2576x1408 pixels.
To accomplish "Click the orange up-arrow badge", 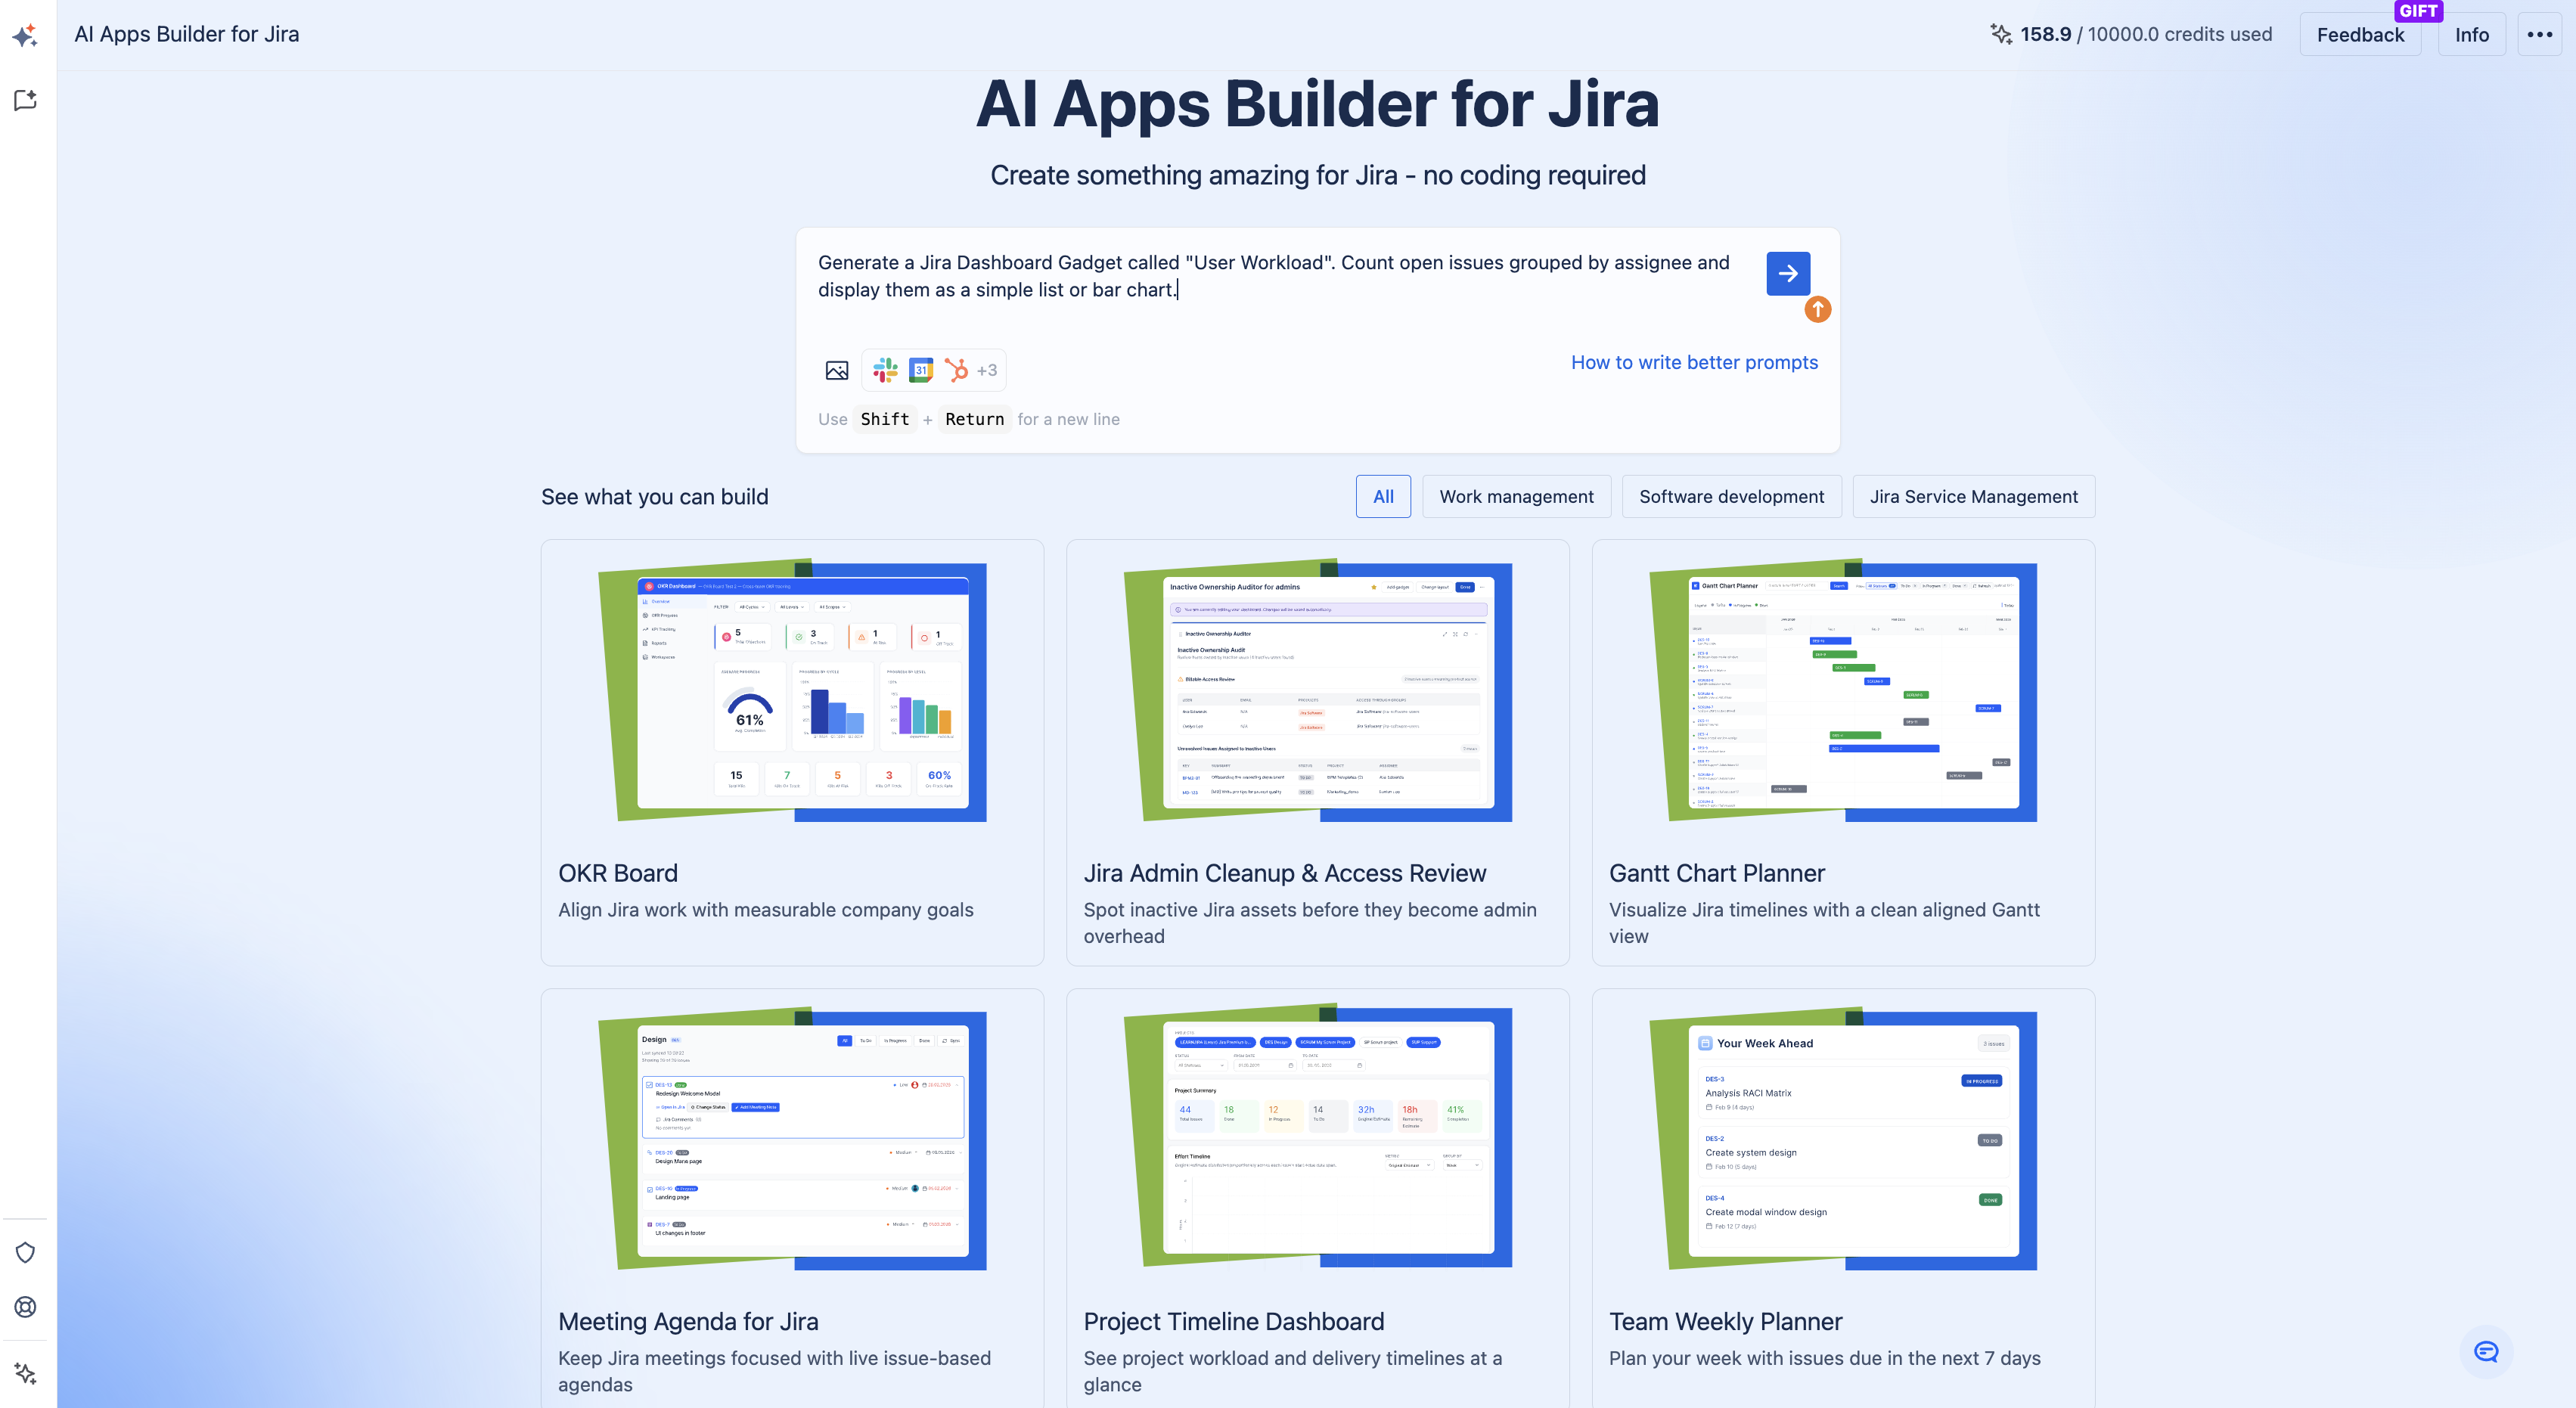I will point(1818,309).
